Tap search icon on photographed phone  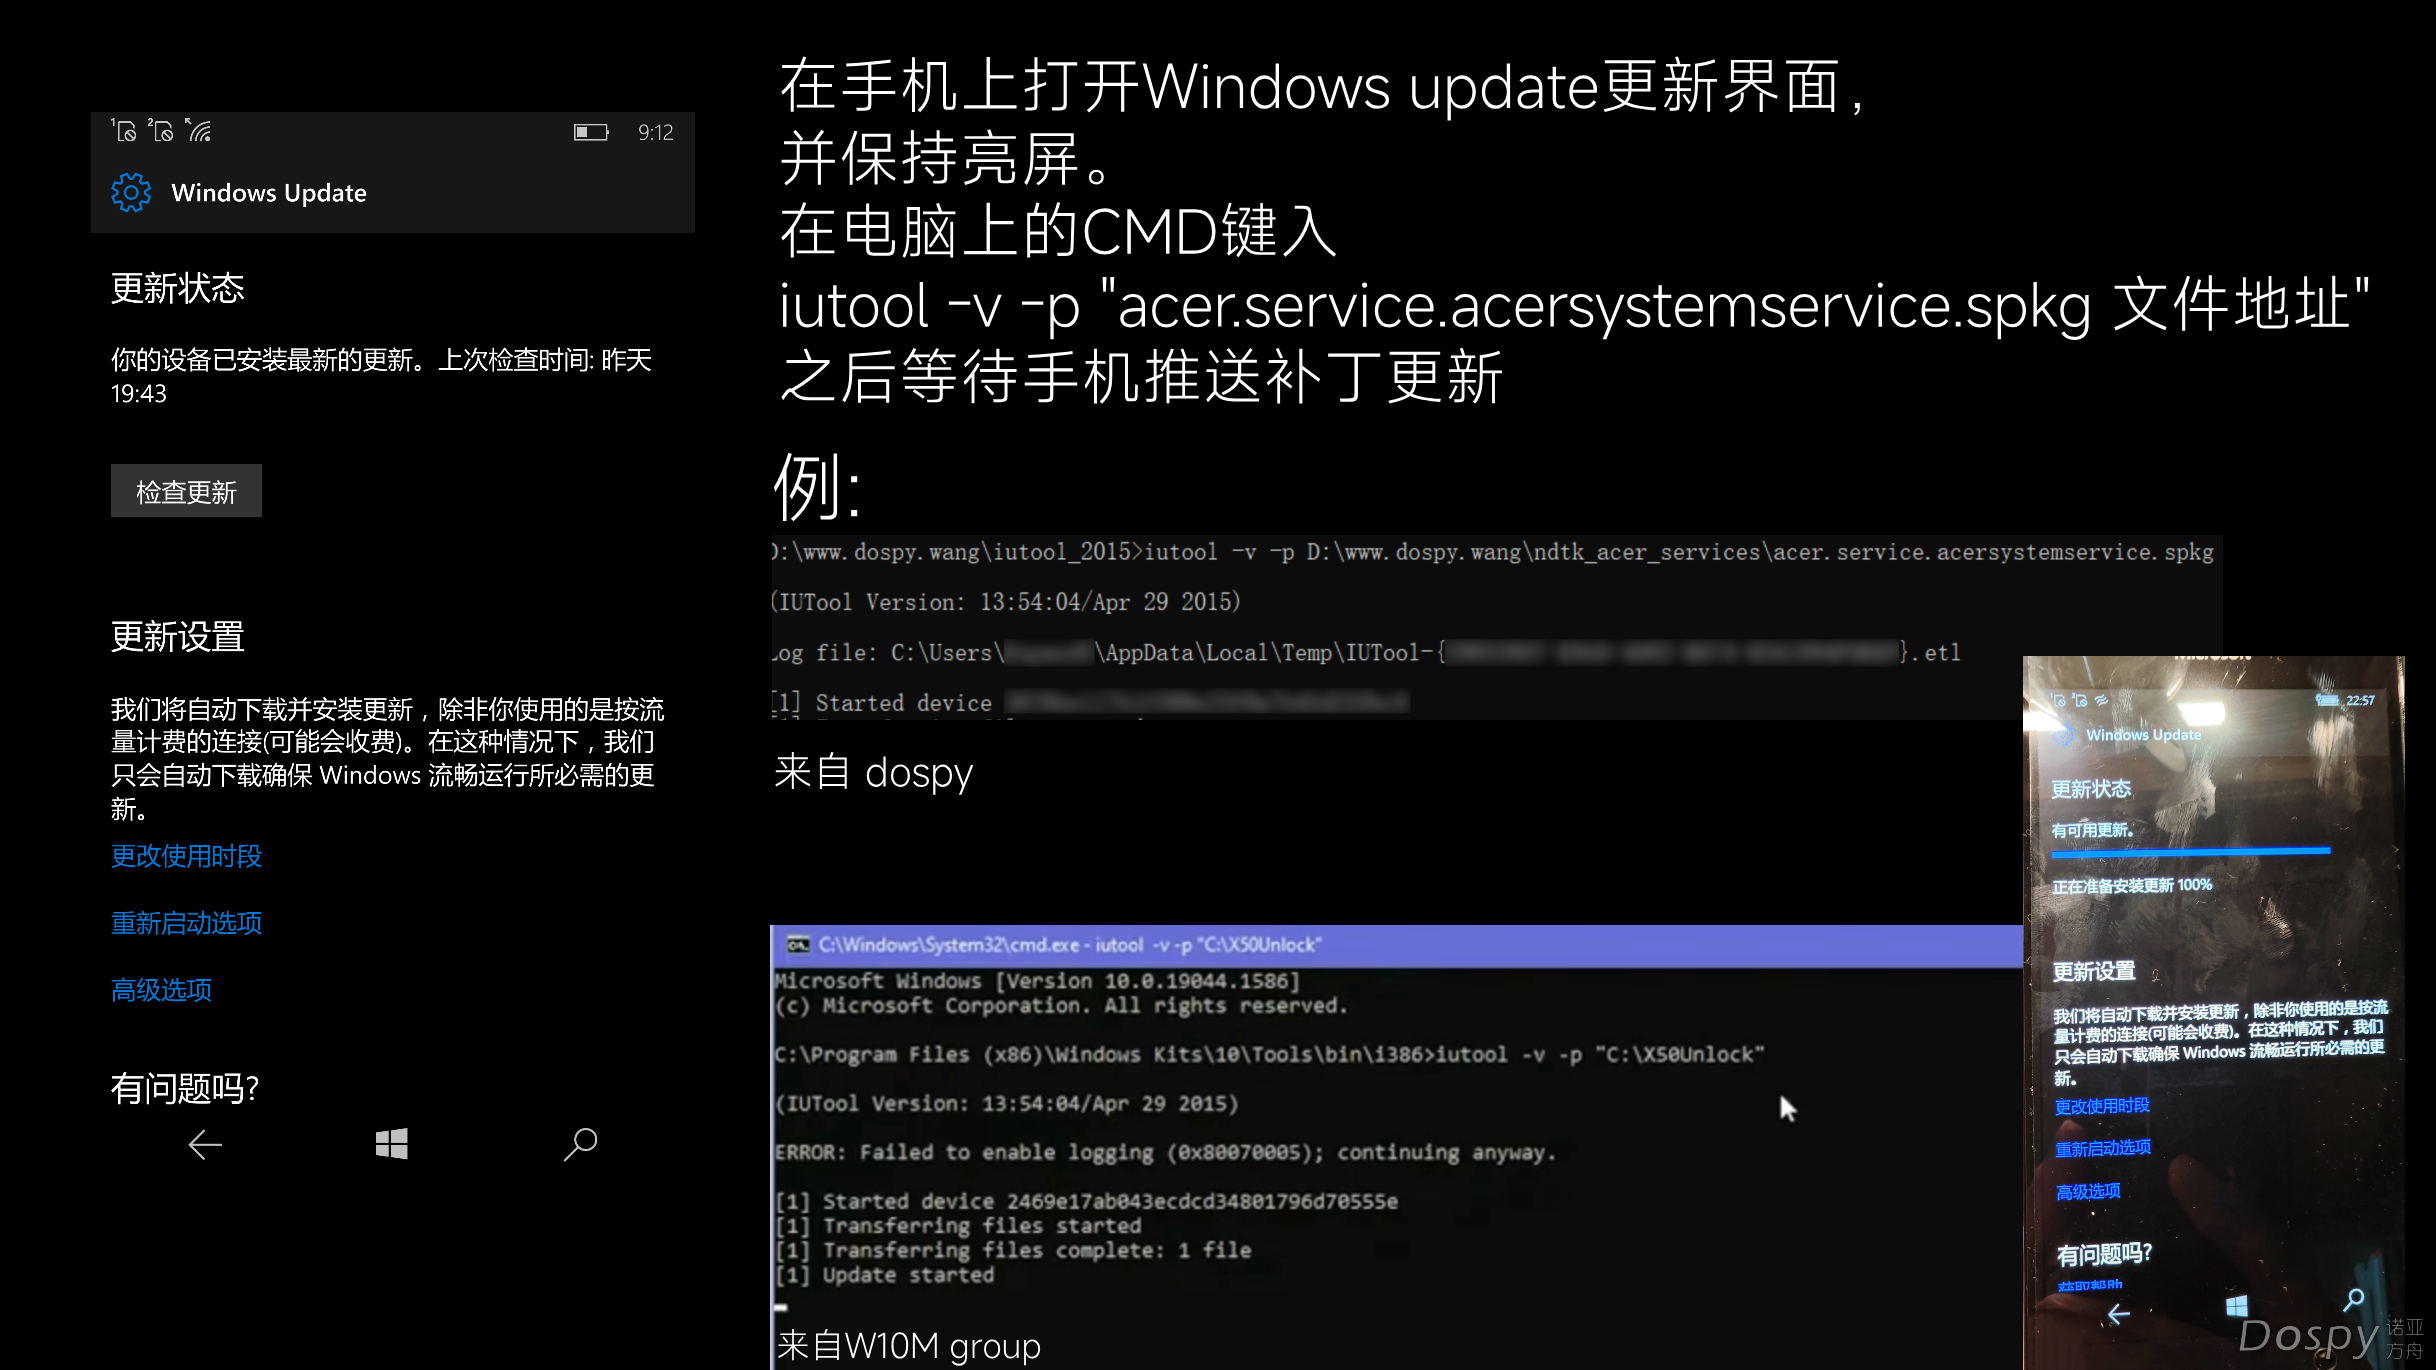coord(2354,1299)
